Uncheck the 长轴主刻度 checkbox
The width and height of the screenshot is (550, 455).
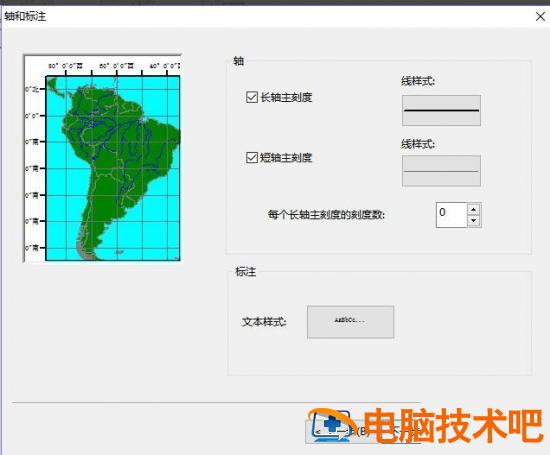252,97
